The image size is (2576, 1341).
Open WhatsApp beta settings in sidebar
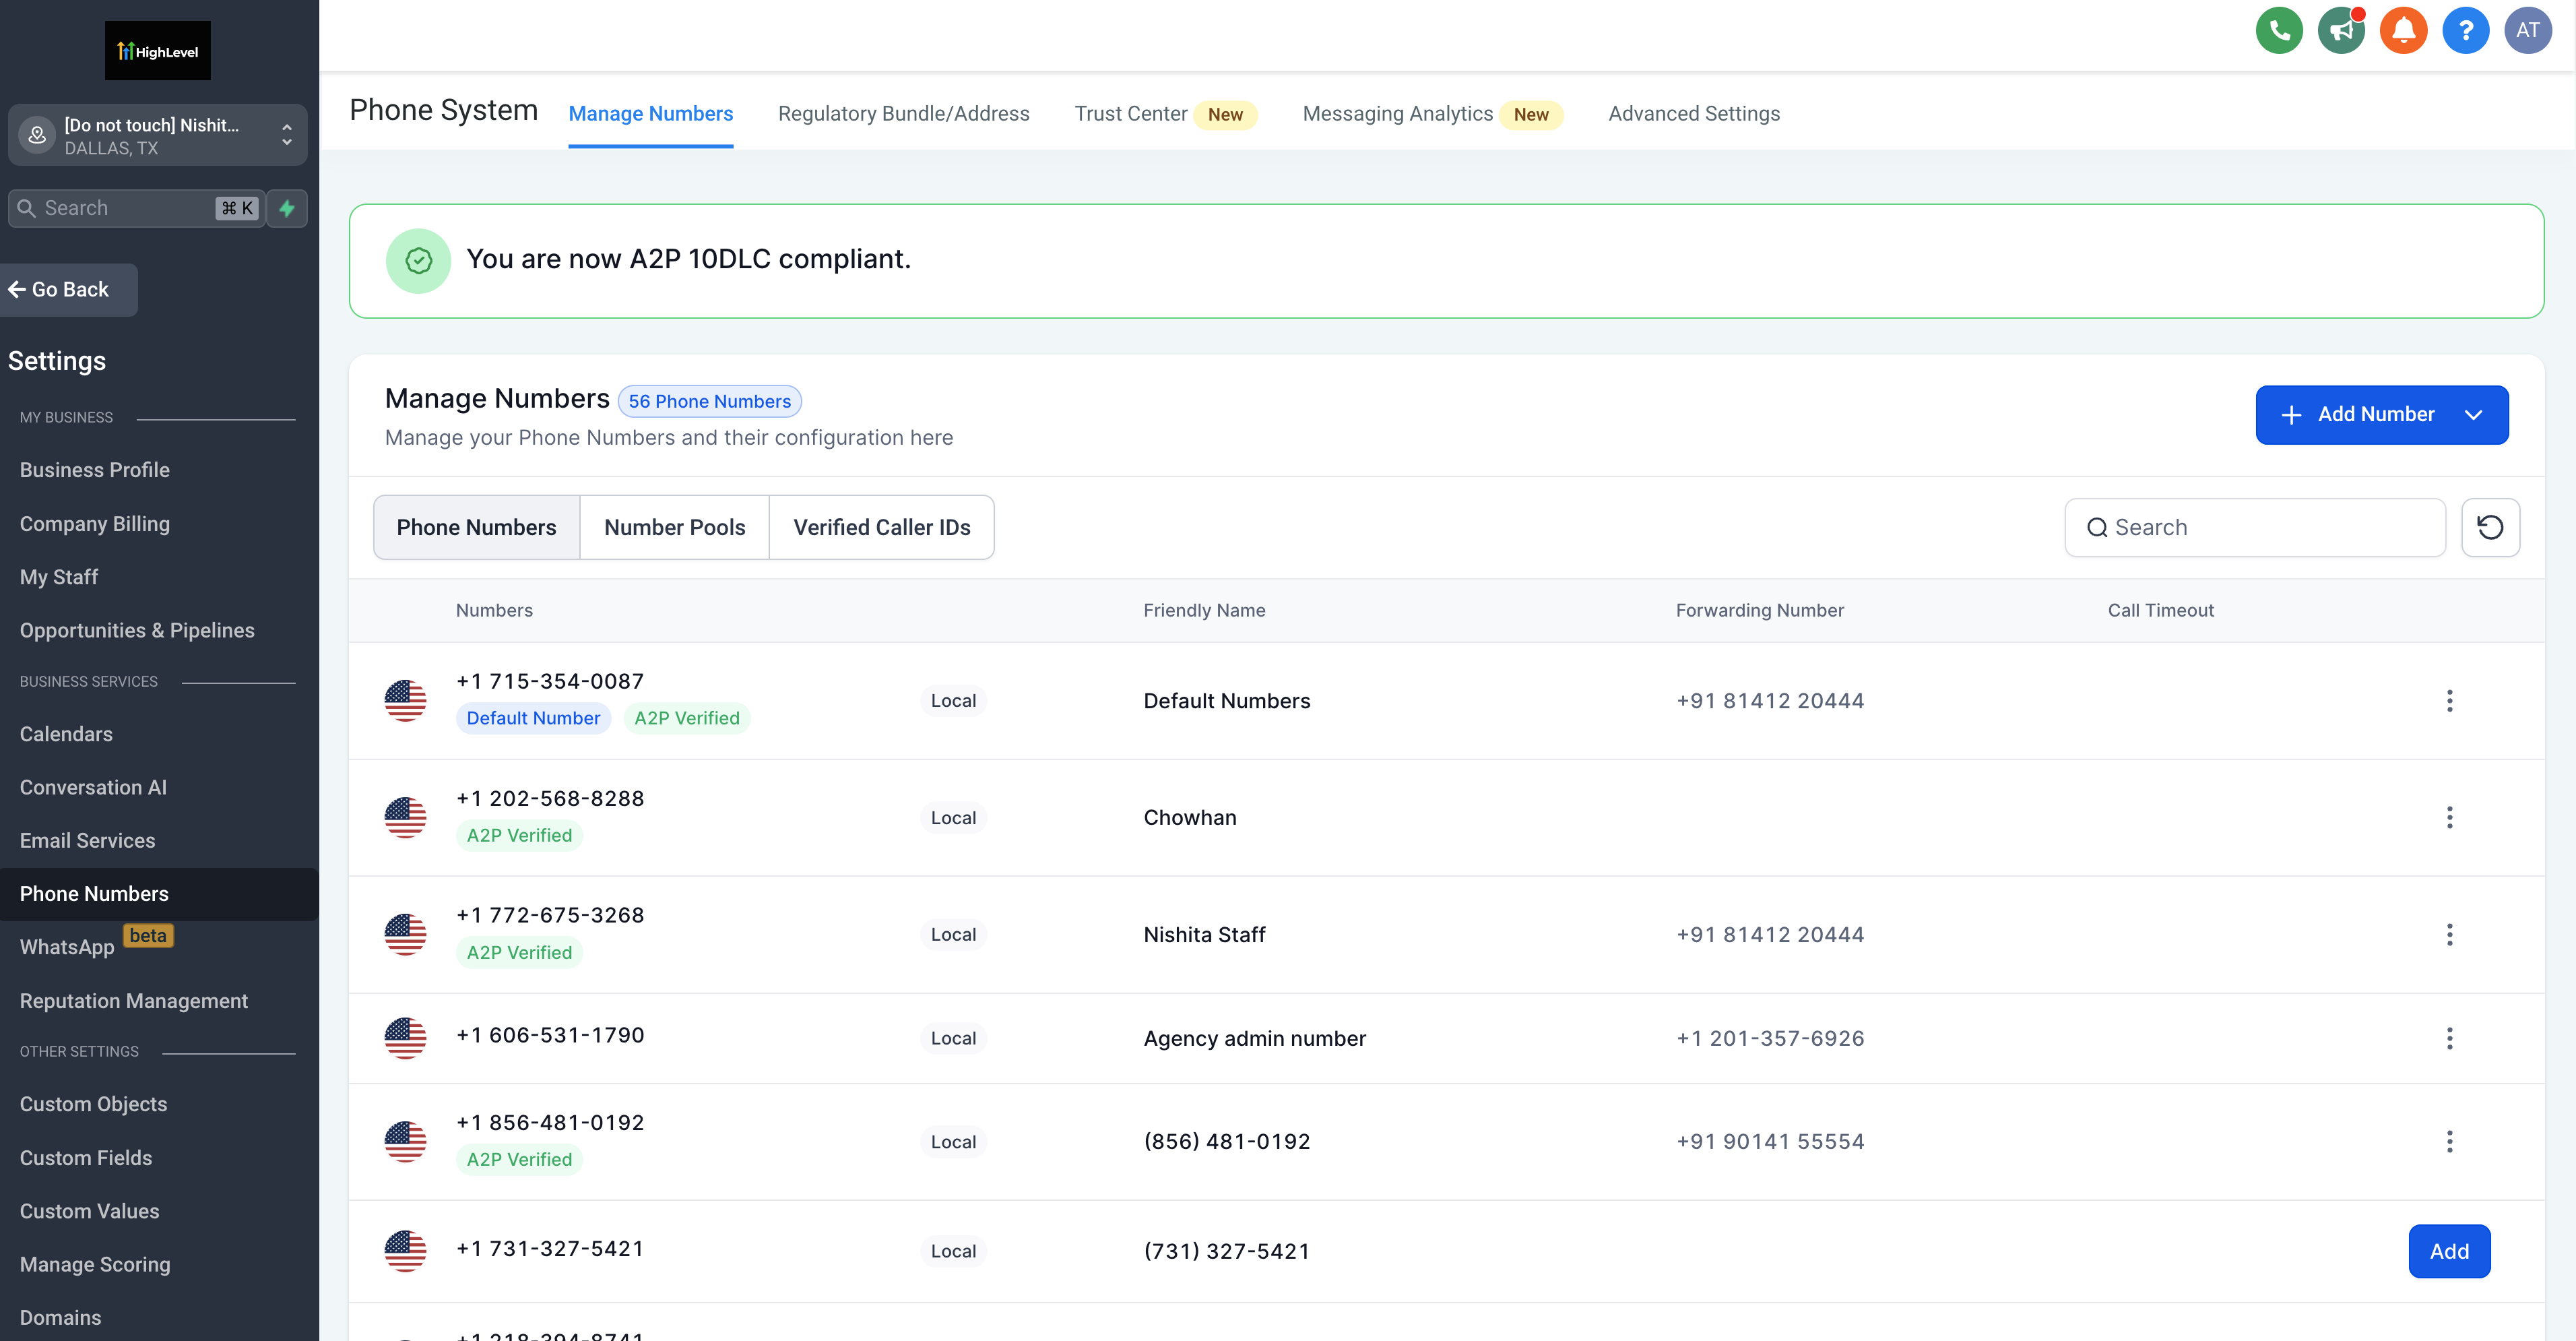(x=67, y=947)
